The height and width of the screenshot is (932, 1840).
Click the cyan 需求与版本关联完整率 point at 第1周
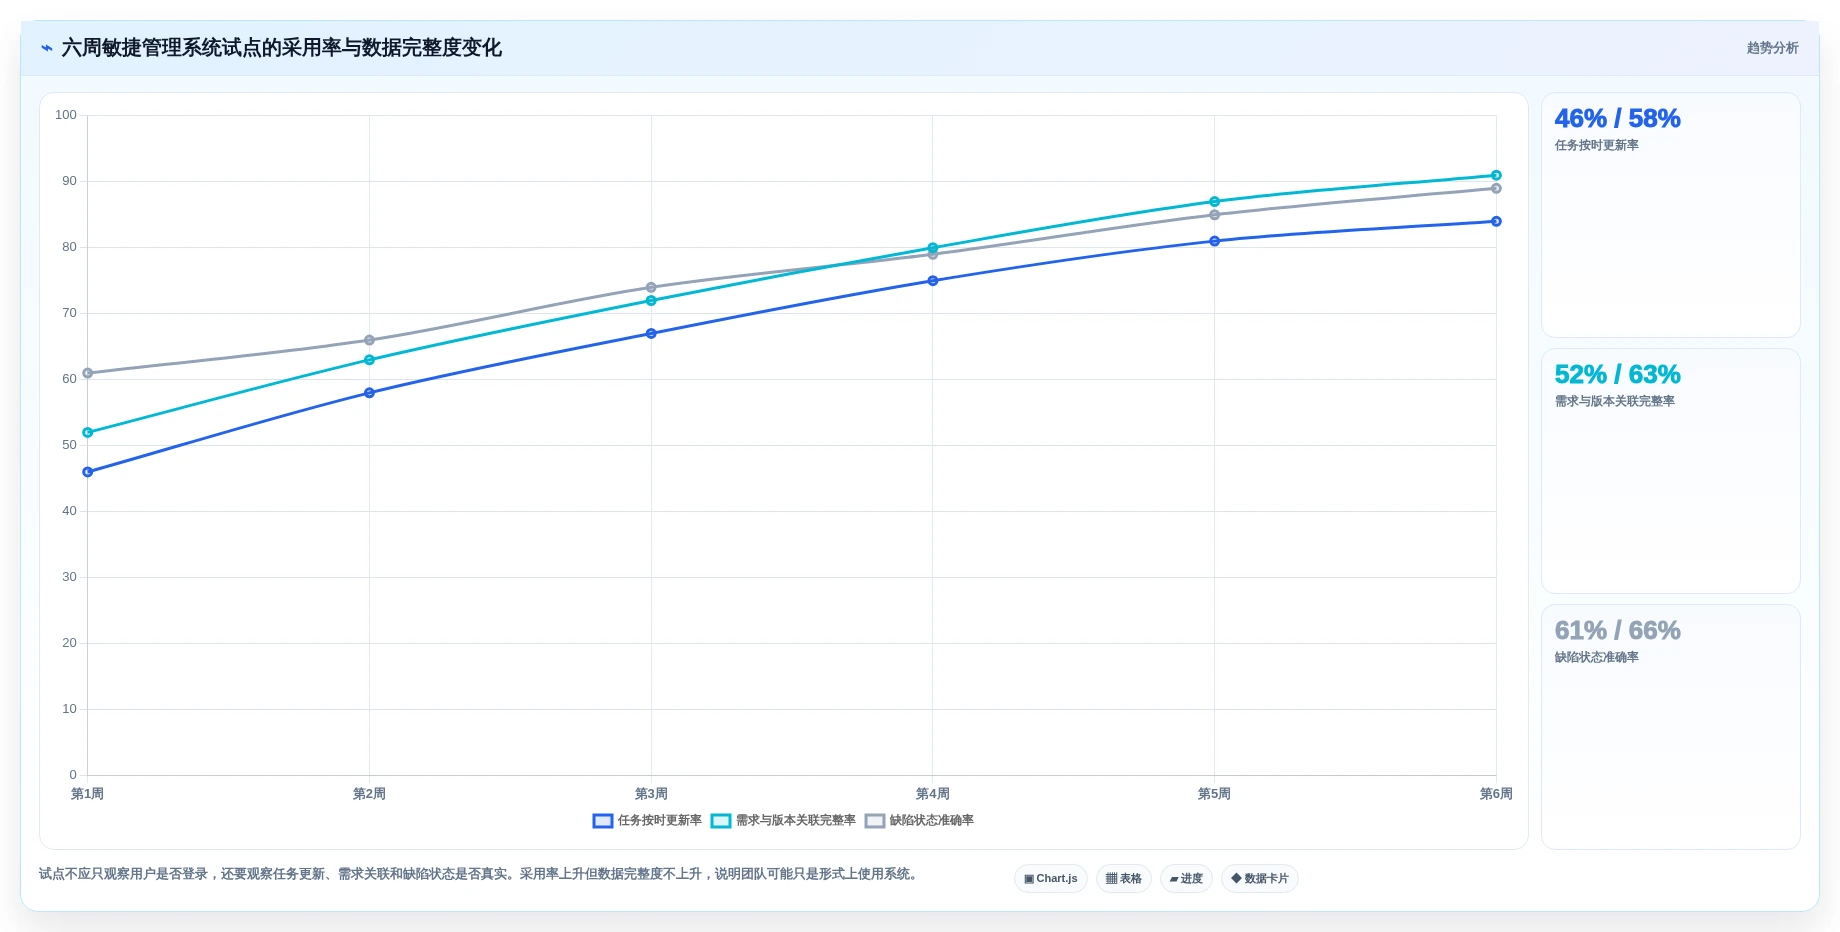click(x=88, y=433)
